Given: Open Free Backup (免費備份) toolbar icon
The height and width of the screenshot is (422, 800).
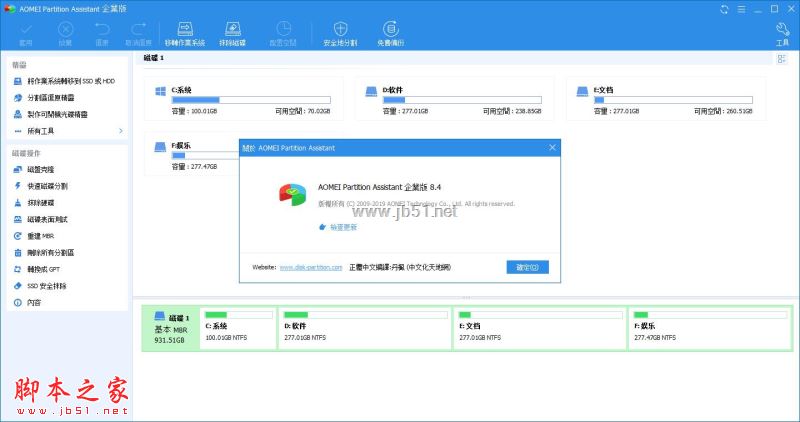Looking at the screenshot, I should pos(391,34).
